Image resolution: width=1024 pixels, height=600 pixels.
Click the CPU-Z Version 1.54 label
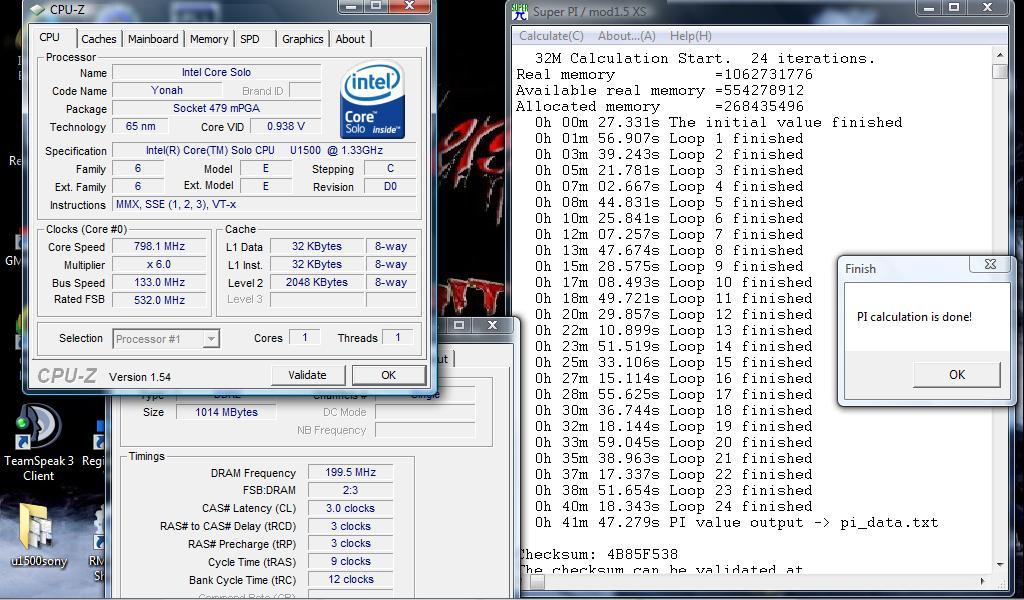click(140, 377)
